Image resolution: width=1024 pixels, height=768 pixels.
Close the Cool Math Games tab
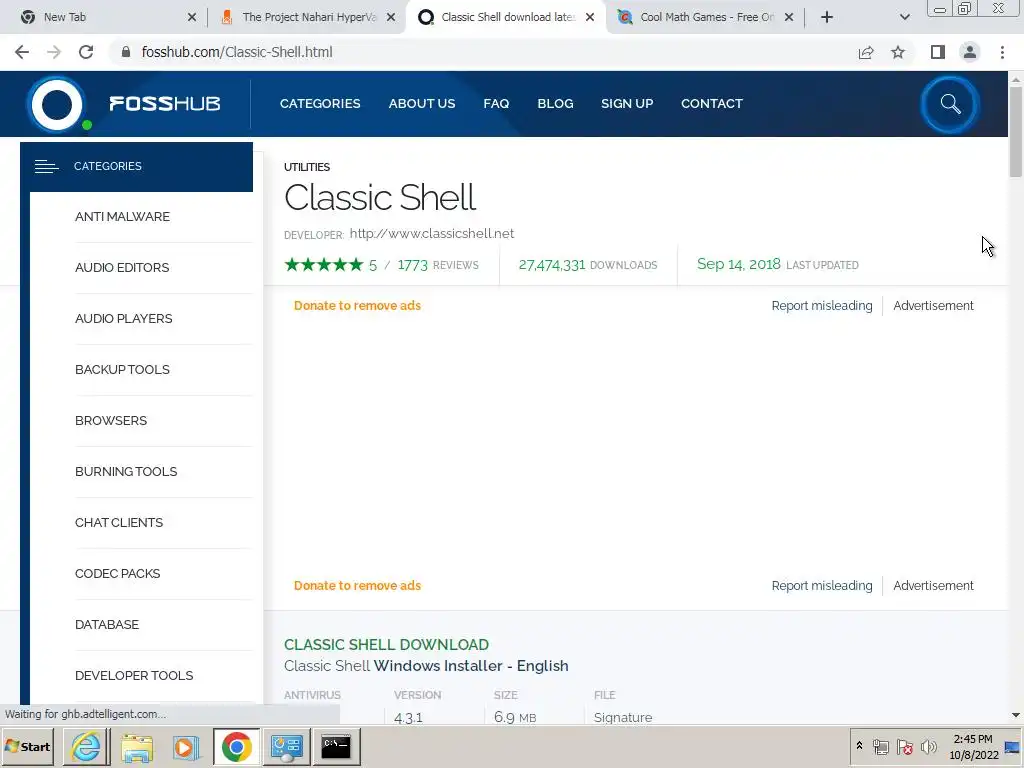(789, 17)
